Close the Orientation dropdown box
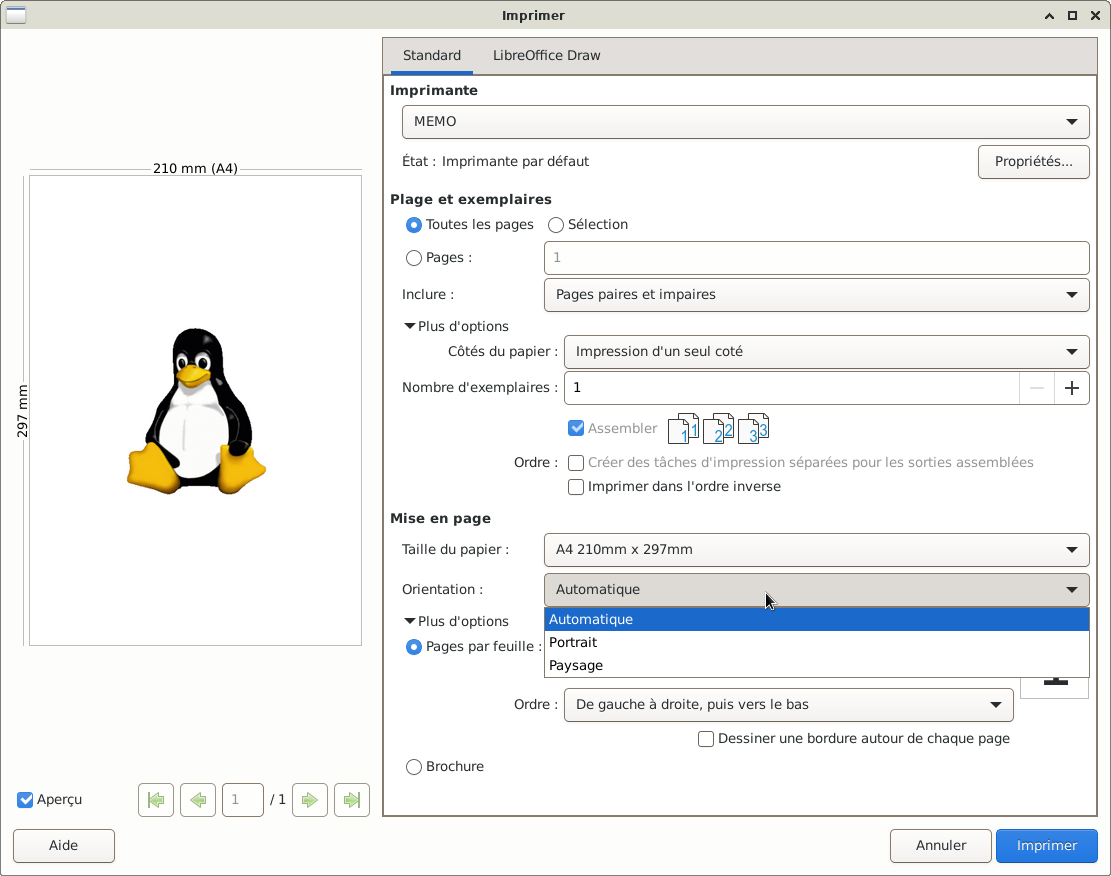Viewport: 1111px width, 876px height. point(816,590)
